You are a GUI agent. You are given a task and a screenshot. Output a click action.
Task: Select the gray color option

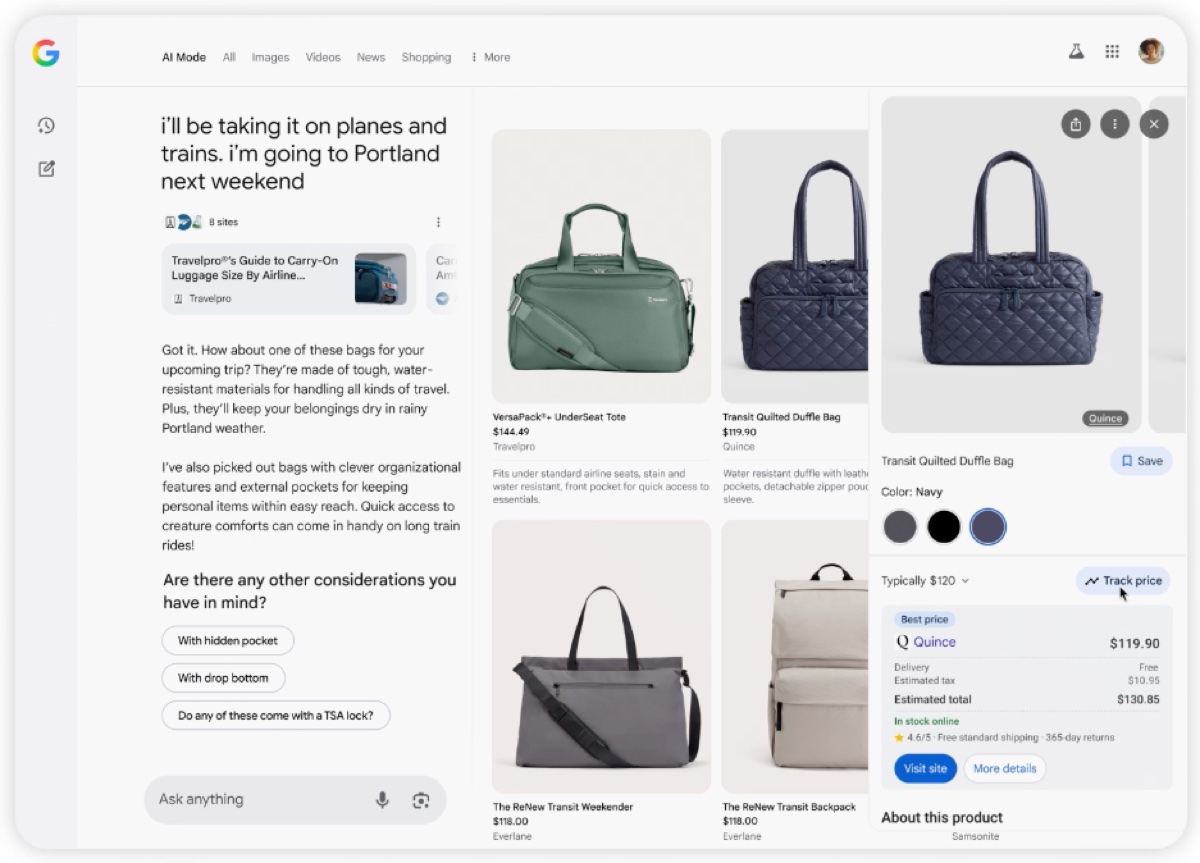coord(899,526)
